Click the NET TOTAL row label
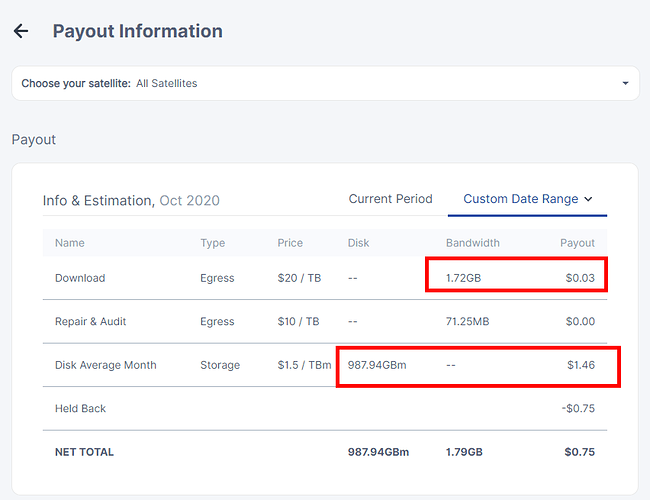 (x=84, y=452)
